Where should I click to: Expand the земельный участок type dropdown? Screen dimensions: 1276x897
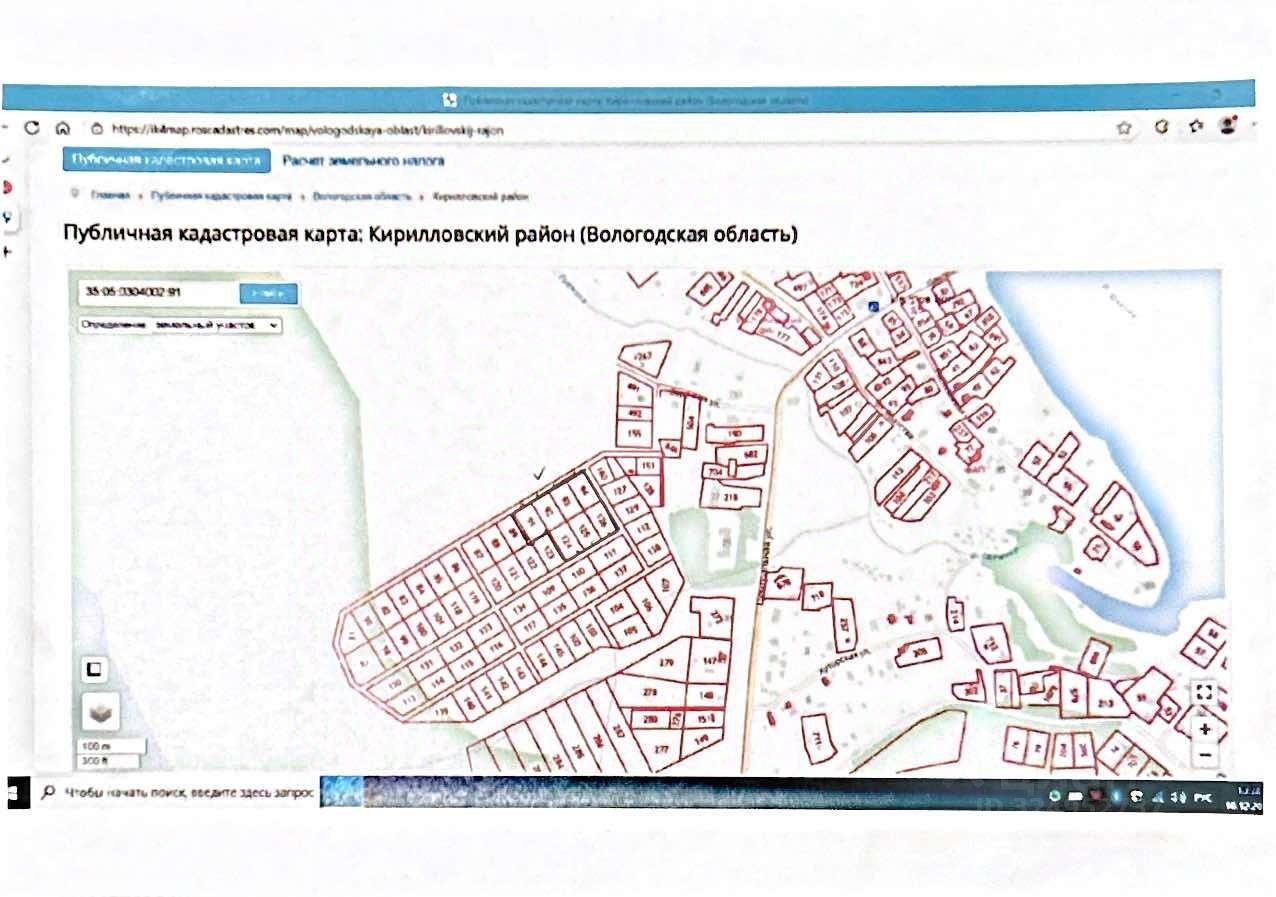pyautogui.click(x=180, y=325)
